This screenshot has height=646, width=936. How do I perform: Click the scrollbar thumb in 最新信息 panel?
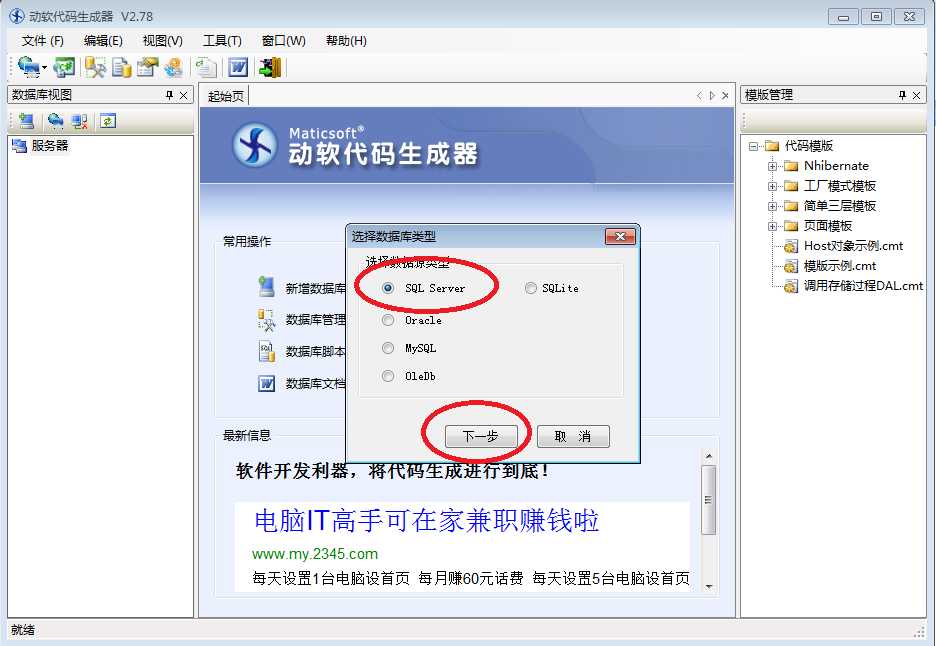pos(709,500)
